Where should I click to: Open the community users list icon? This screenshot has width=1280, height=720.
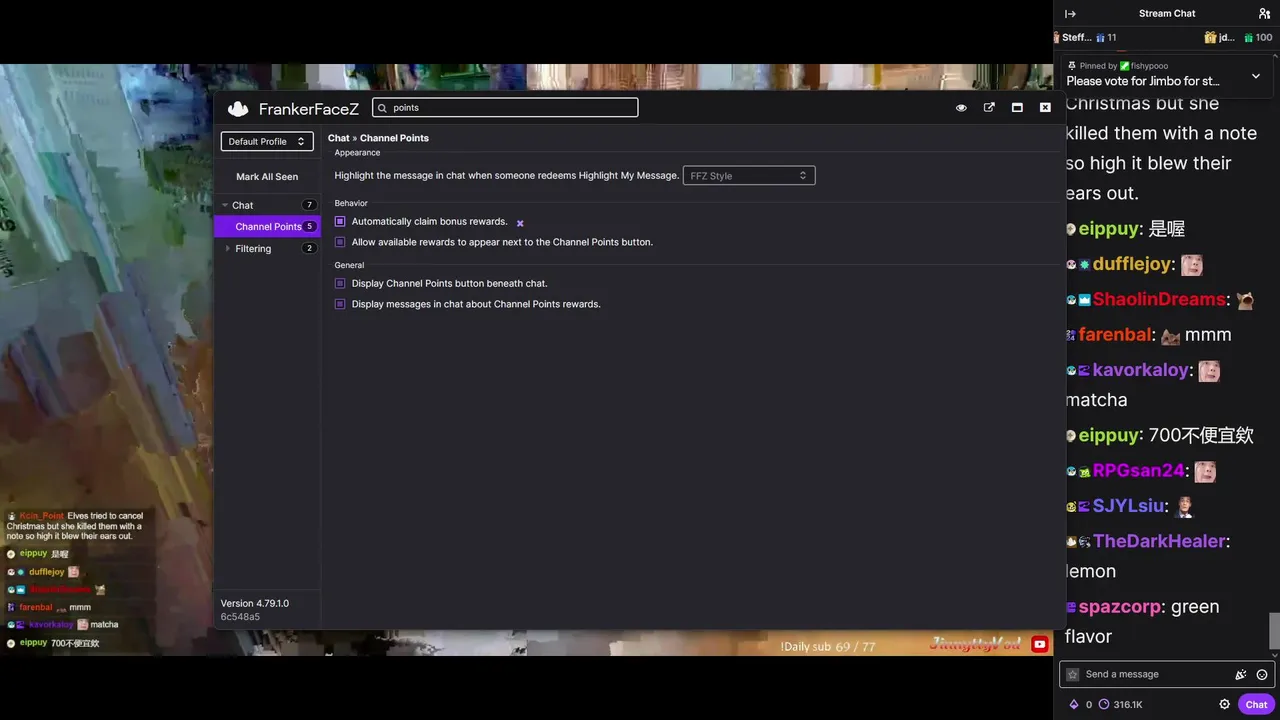(x=1264, y=14)
